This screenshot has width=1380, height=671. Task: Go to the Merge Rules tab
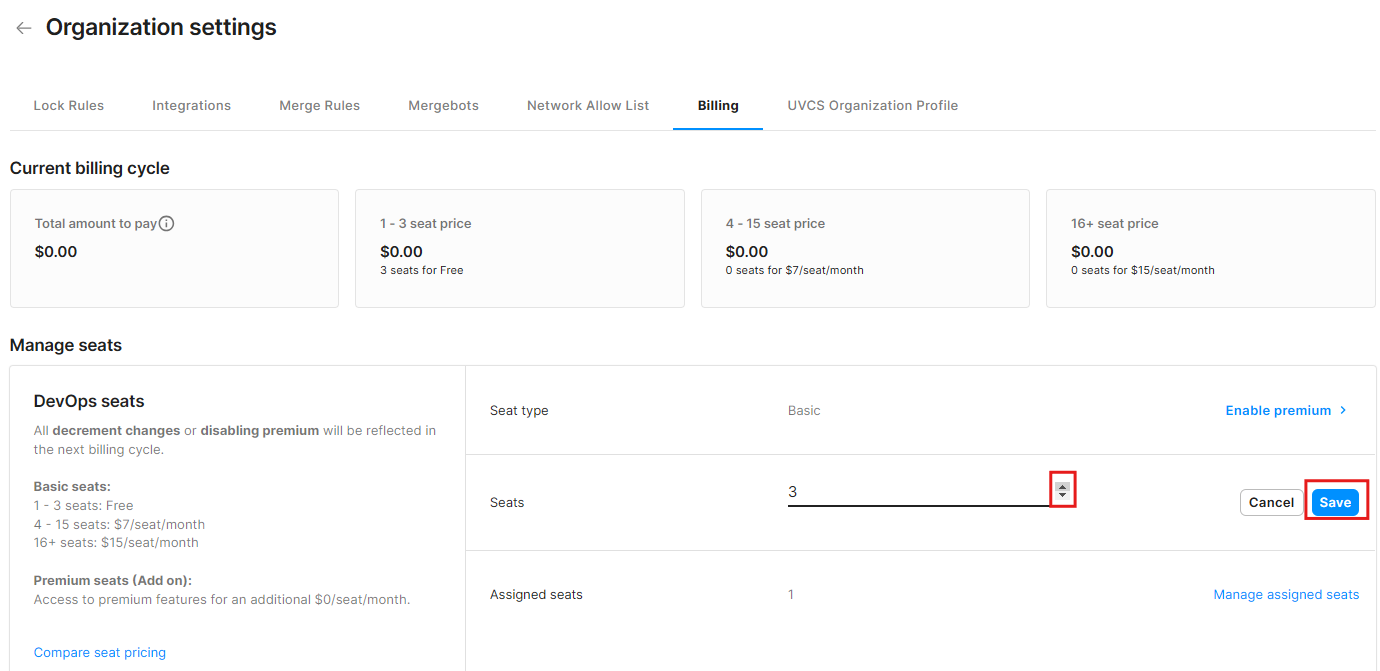[x=319, y=105]
